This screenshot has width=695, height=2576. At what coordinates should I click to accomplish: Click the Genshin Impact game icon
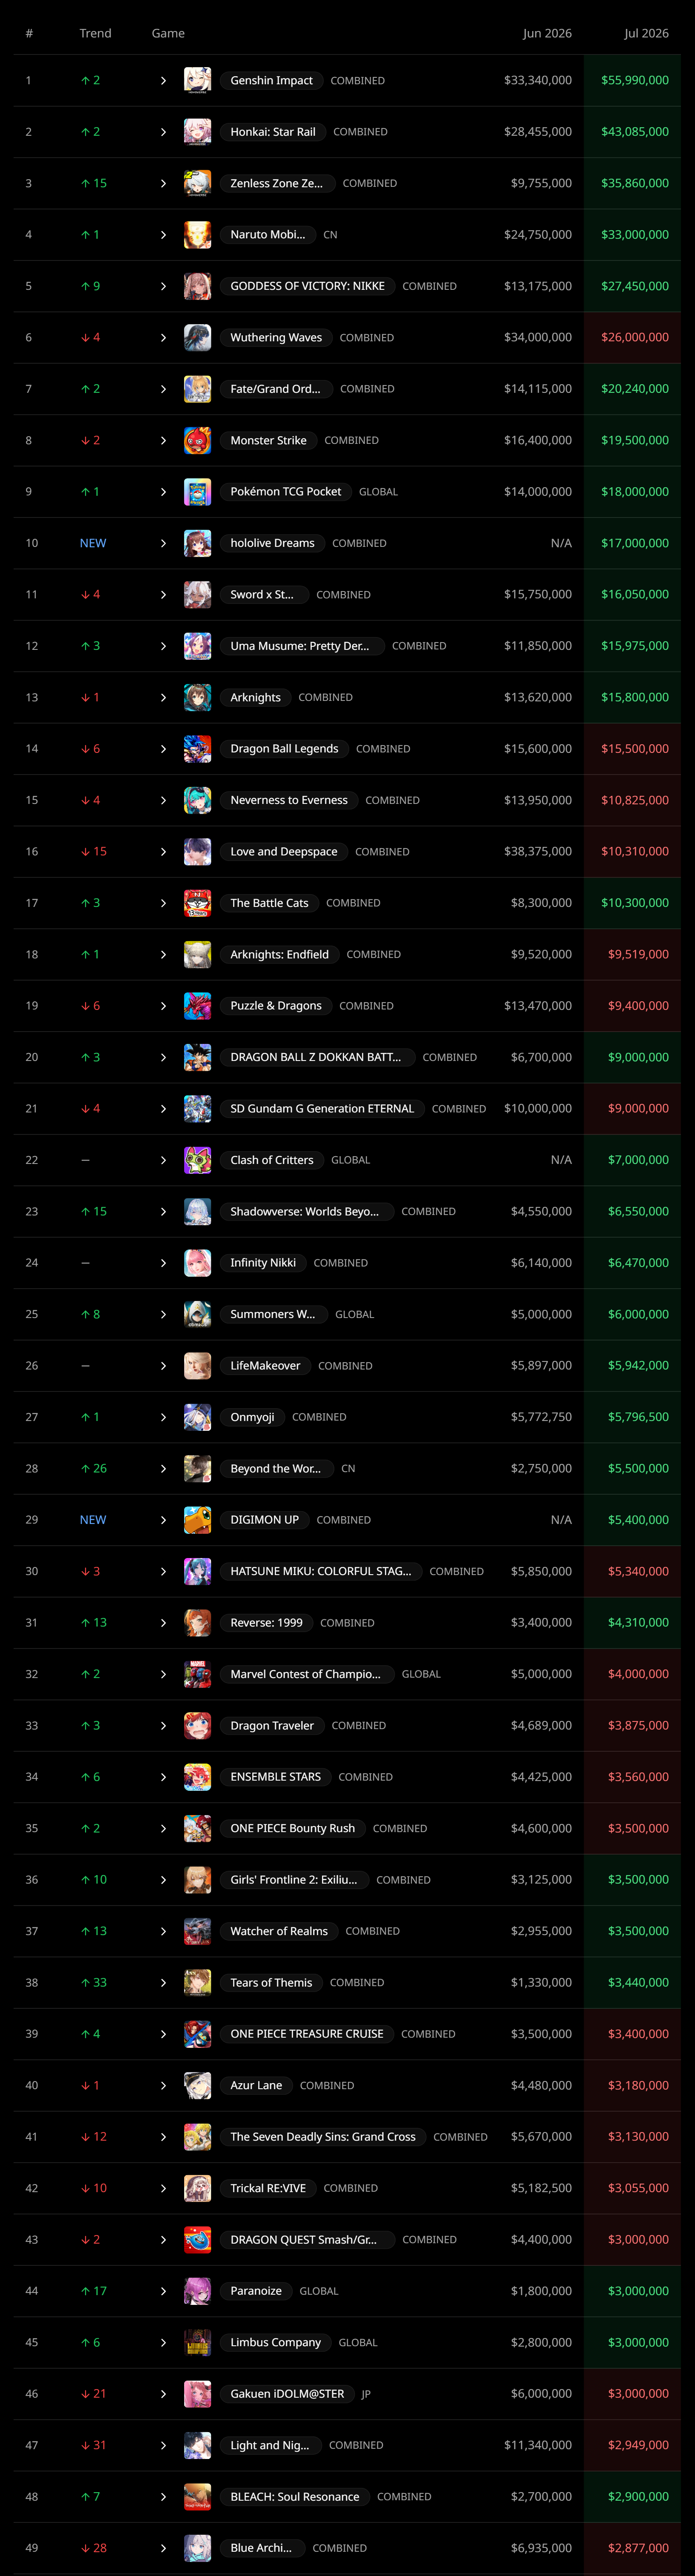pyautogui.click(x=197, y=80)
